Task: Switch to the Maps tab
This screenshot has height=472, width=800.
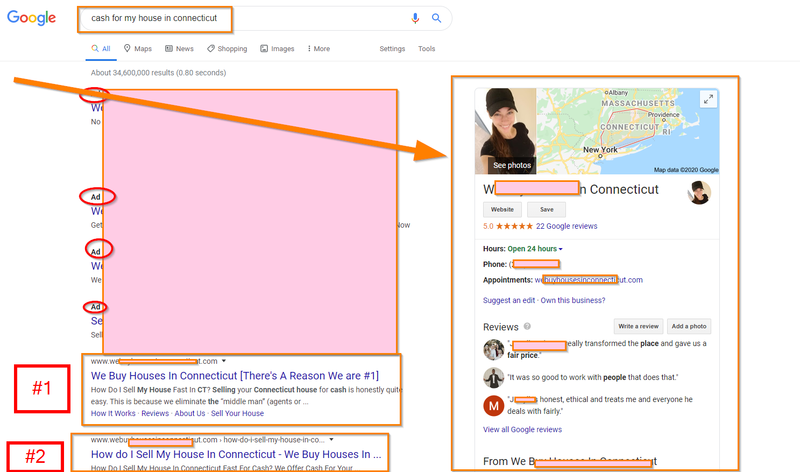Action: [138, 49]
